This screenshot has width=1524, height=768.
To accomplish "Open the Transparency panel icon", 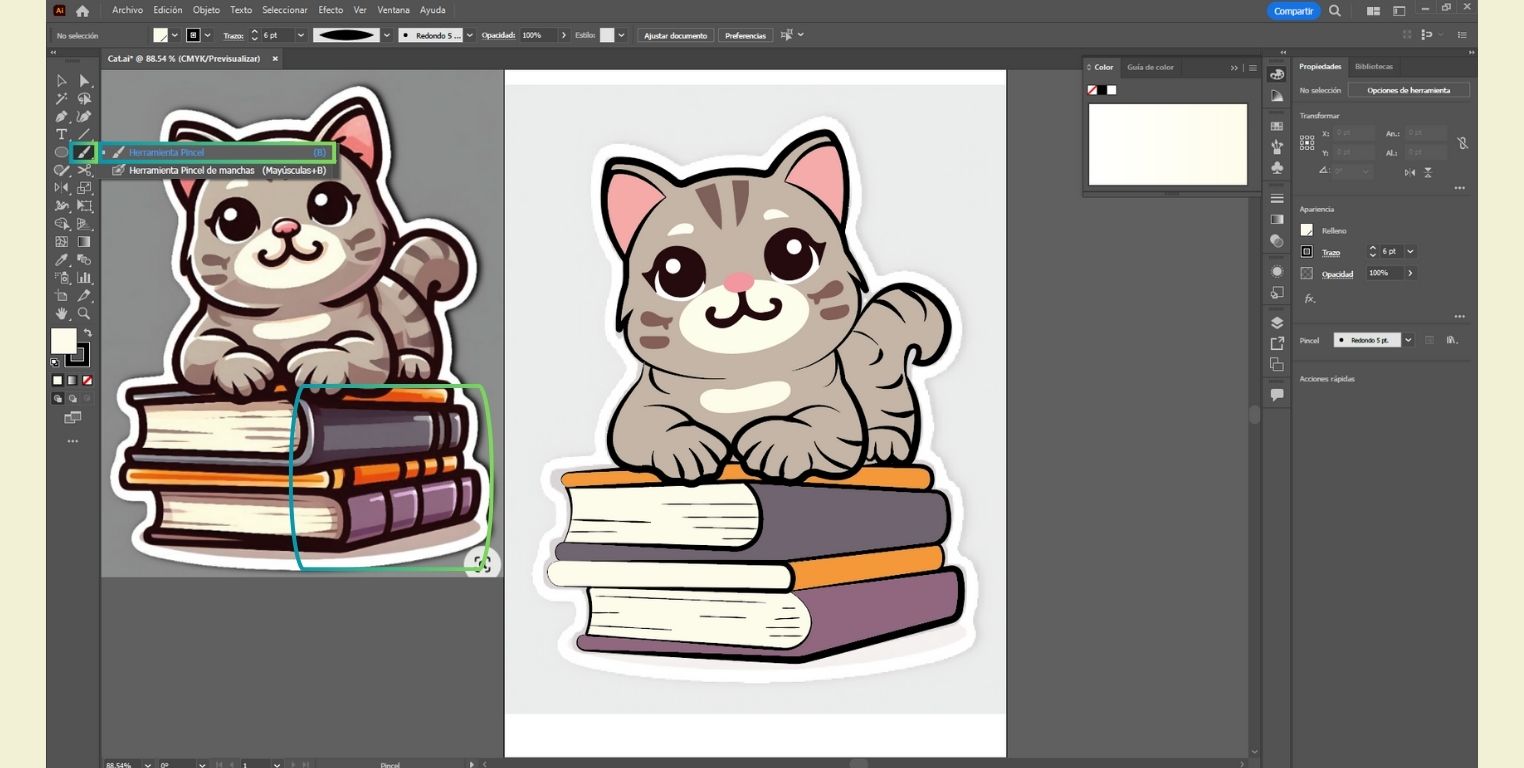I will (x=1277, y=241).
